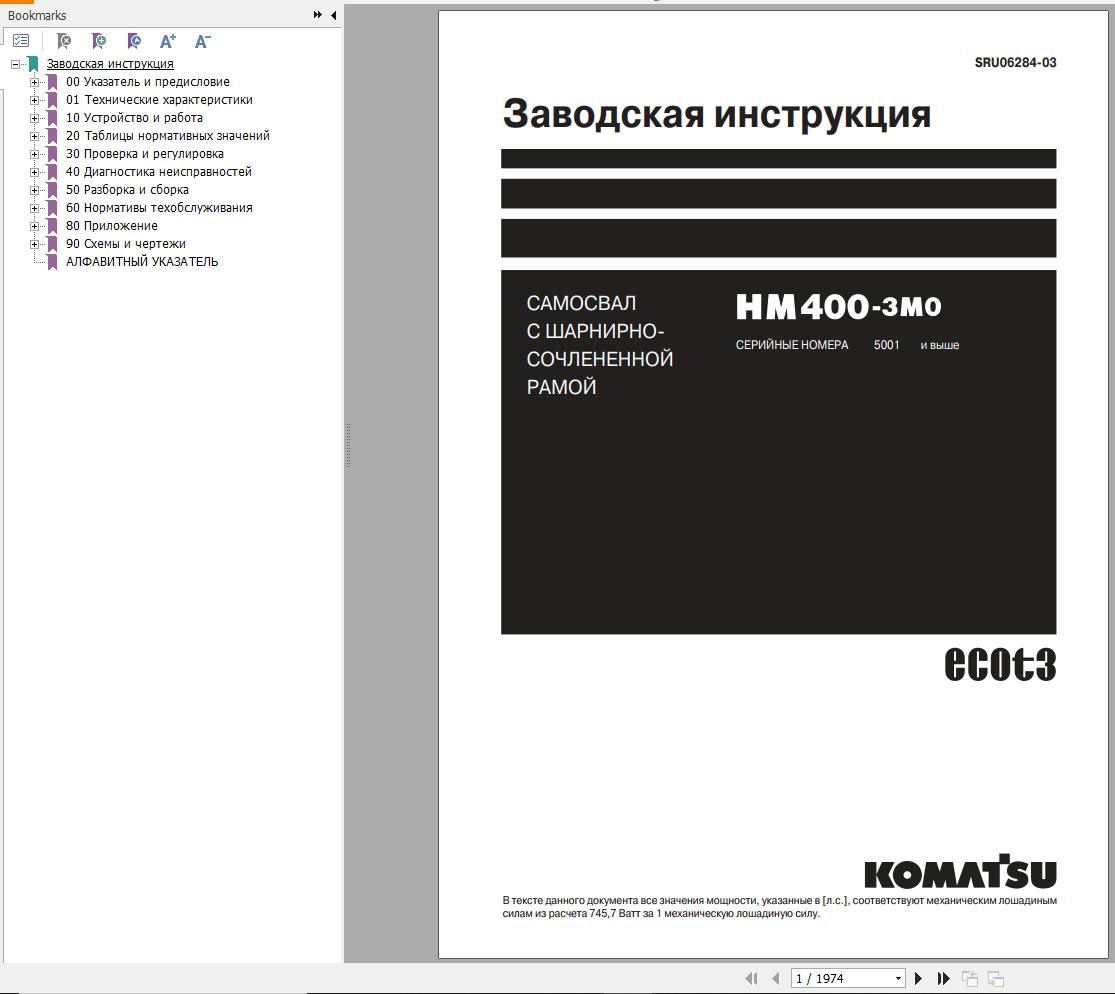The width and height of the screenshot is (1115, 994).
Task: Click the add new bookmark icon
Action: click(x=99, y=41)
